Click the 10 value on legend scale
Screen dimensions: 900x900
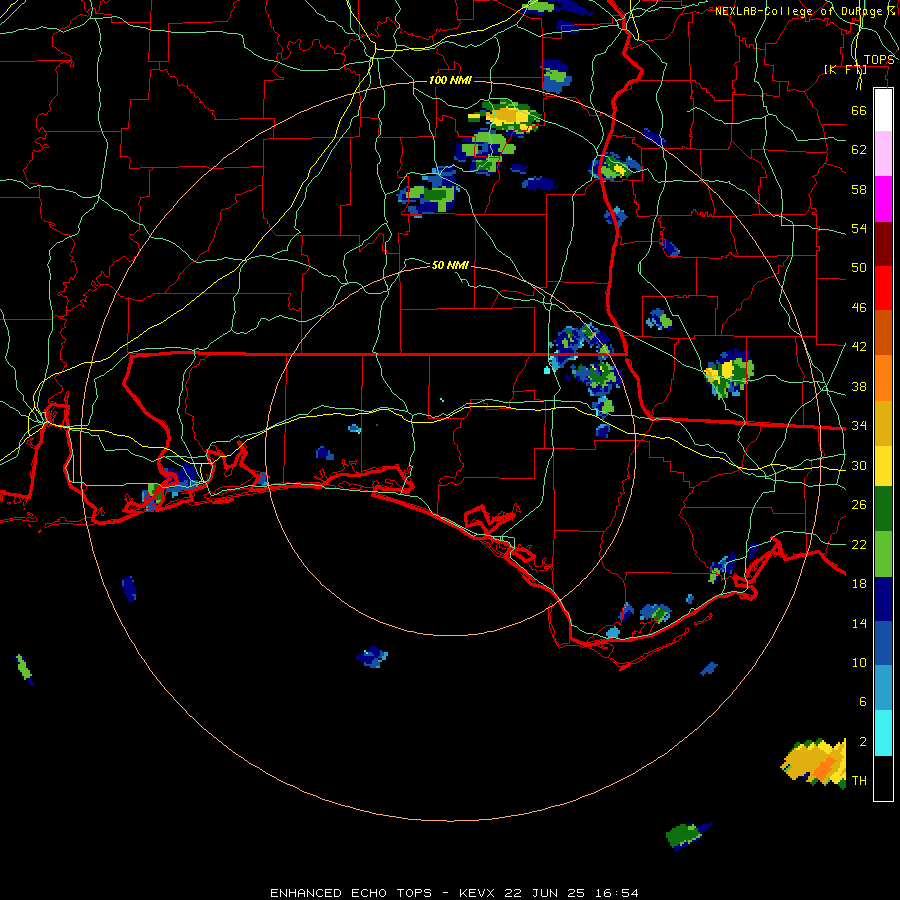[859, 662]
